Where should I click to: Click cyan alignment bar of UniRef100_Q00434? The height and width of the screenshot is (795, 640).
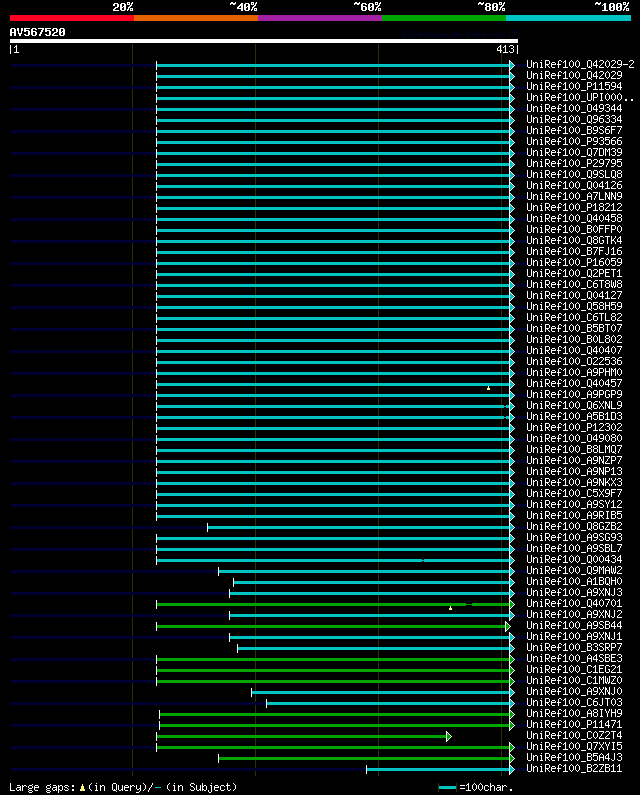(x=333, y=561)
